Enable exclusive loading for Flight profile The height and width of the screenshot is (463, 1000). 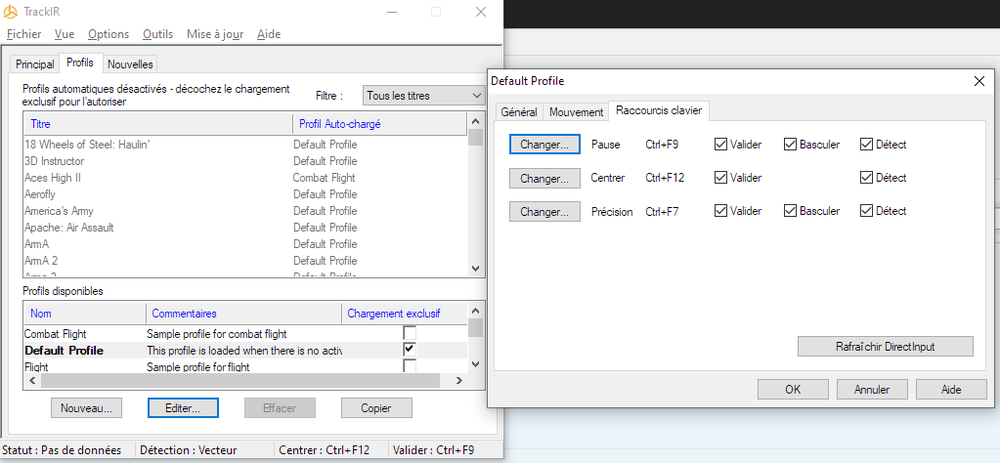tap(410, 366)
